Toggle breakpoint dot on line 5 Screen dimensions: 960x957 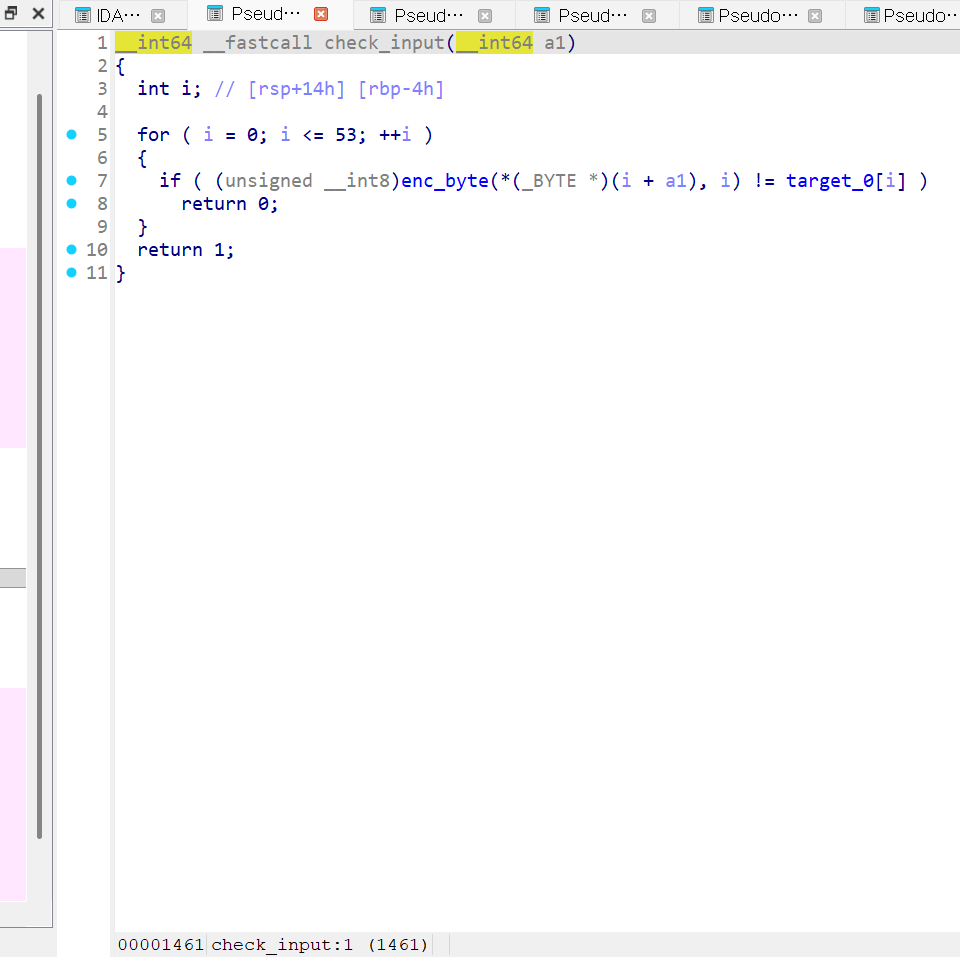point(72,135)
